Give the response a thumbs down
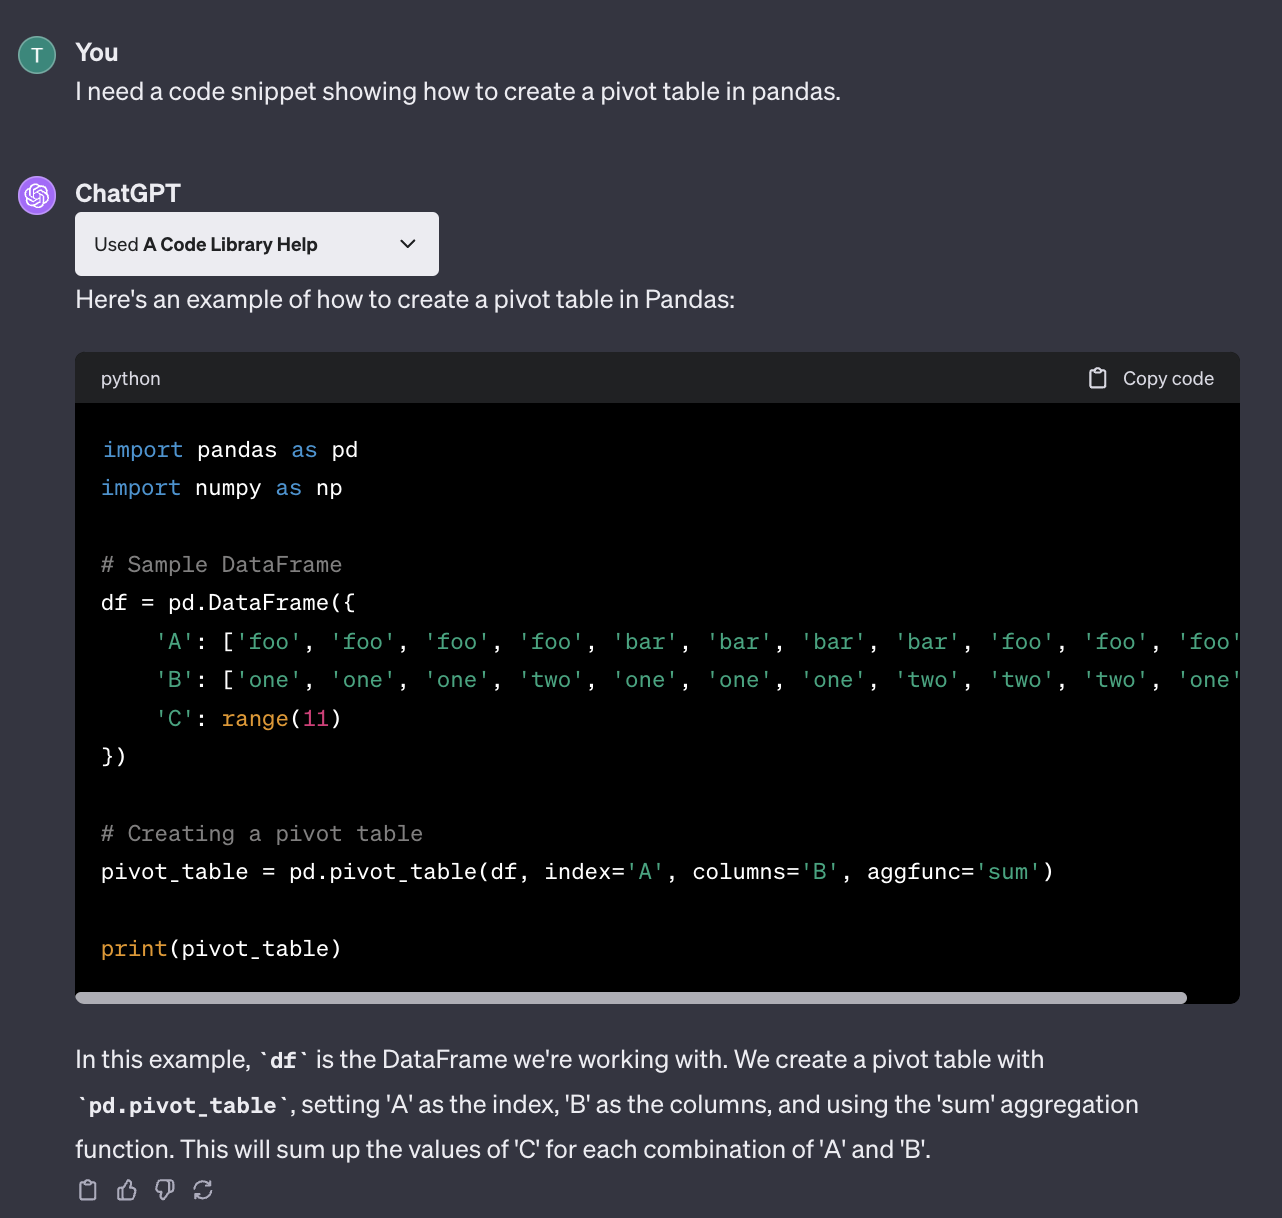The height and width of the screenshot is (1218, 1282). click(x=165, y=1190)
